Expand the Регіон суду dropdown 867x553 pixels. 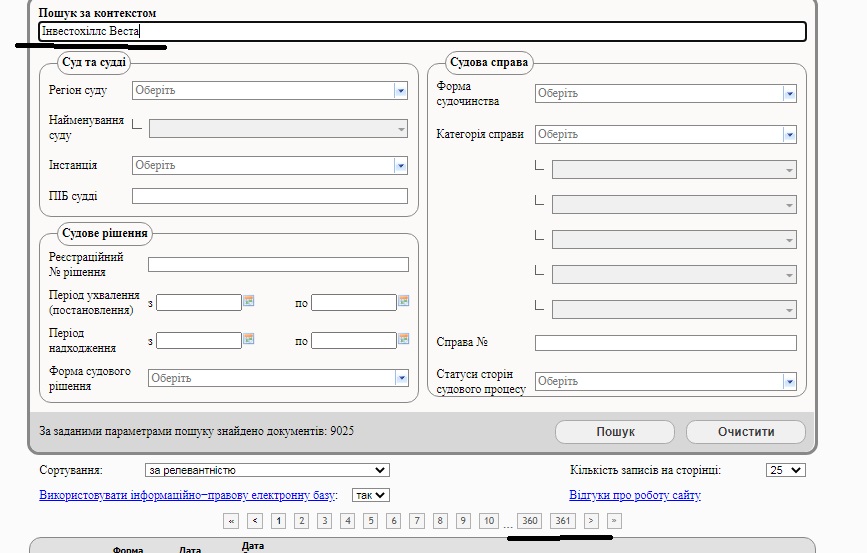[x=401, y=91]
